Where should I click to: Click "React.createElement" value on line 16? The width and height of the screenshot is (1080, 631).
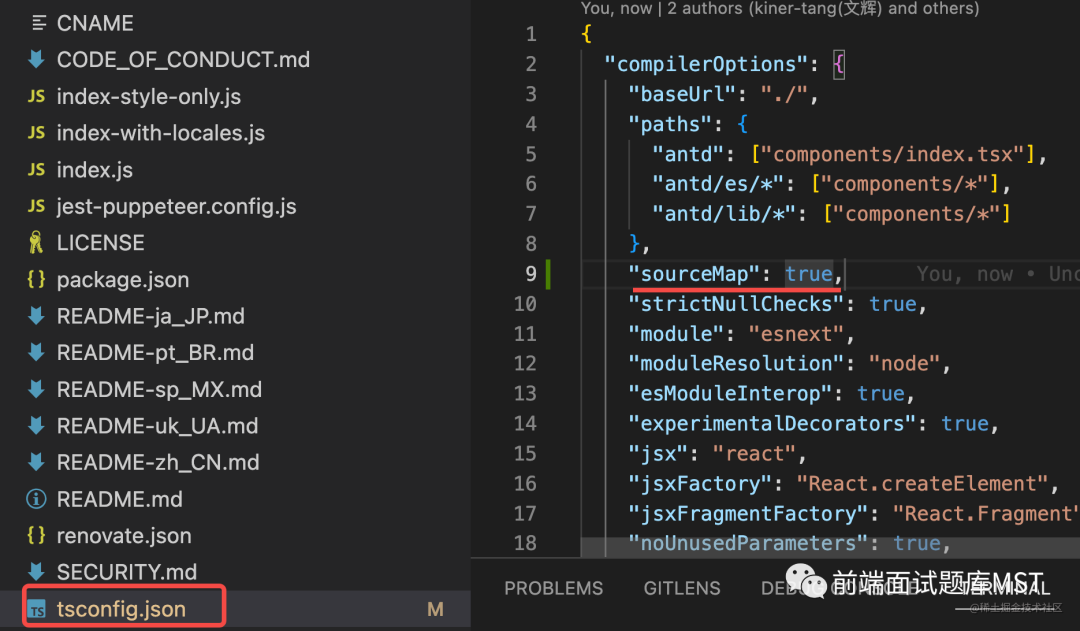923,484
